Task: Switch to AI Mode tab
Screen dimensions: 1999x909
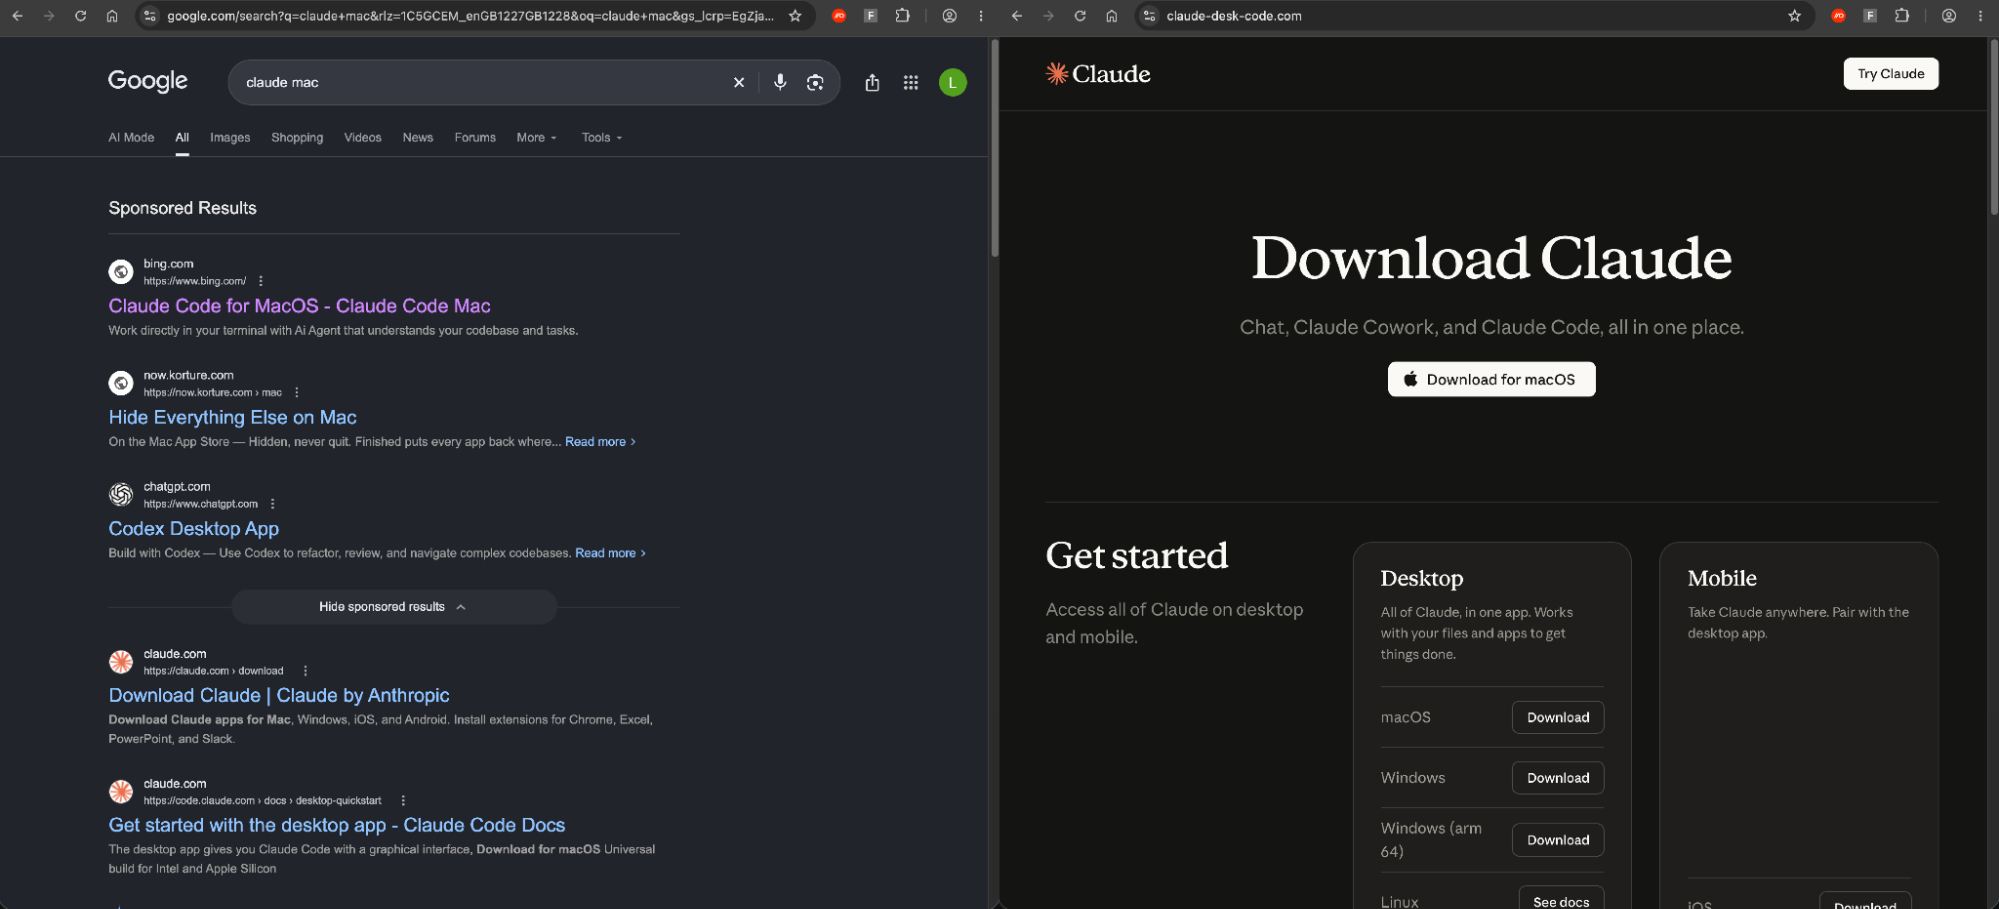Action: point(131,138)
